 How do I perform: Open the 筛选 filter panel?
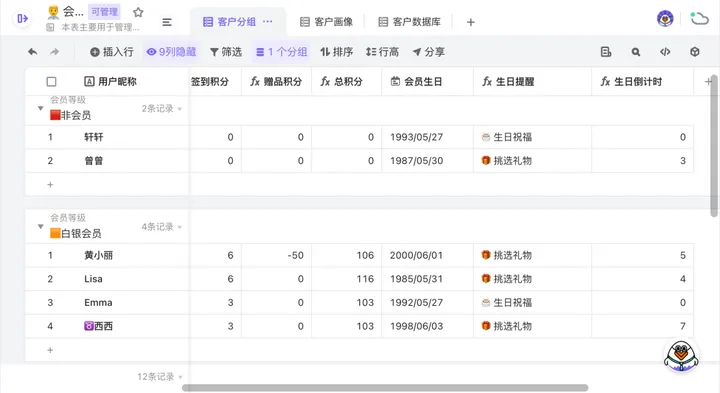click(x=226, y=52)
